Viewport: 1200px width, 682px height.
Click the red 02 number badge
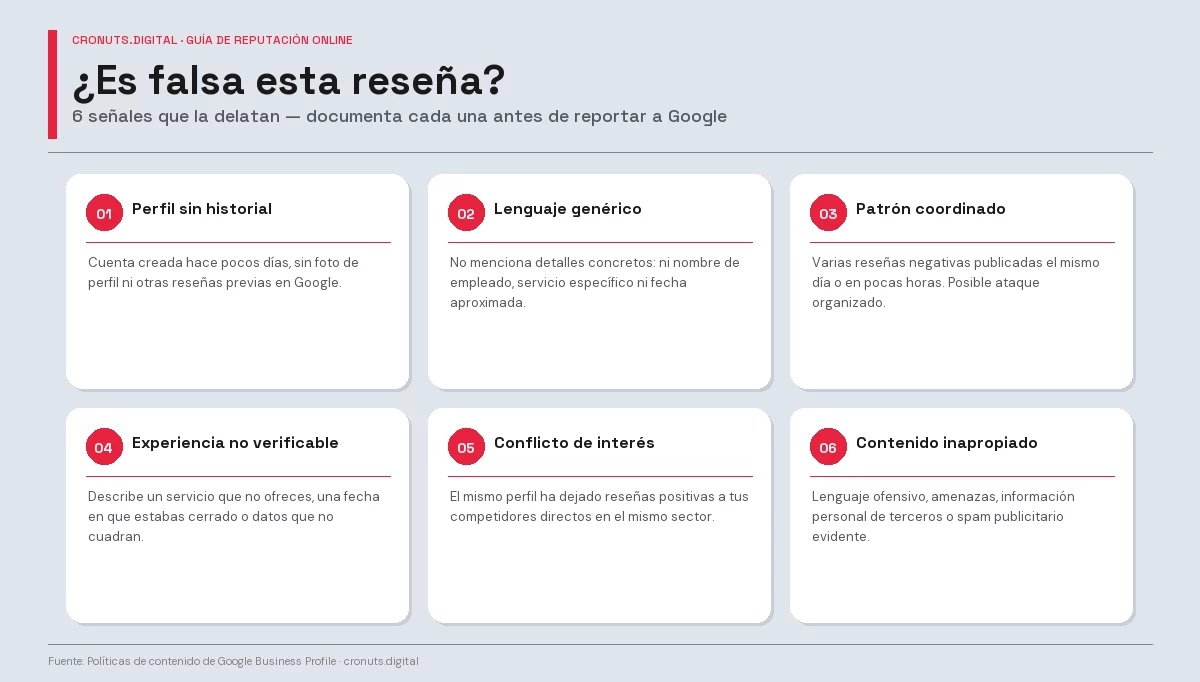coord(466,213)
